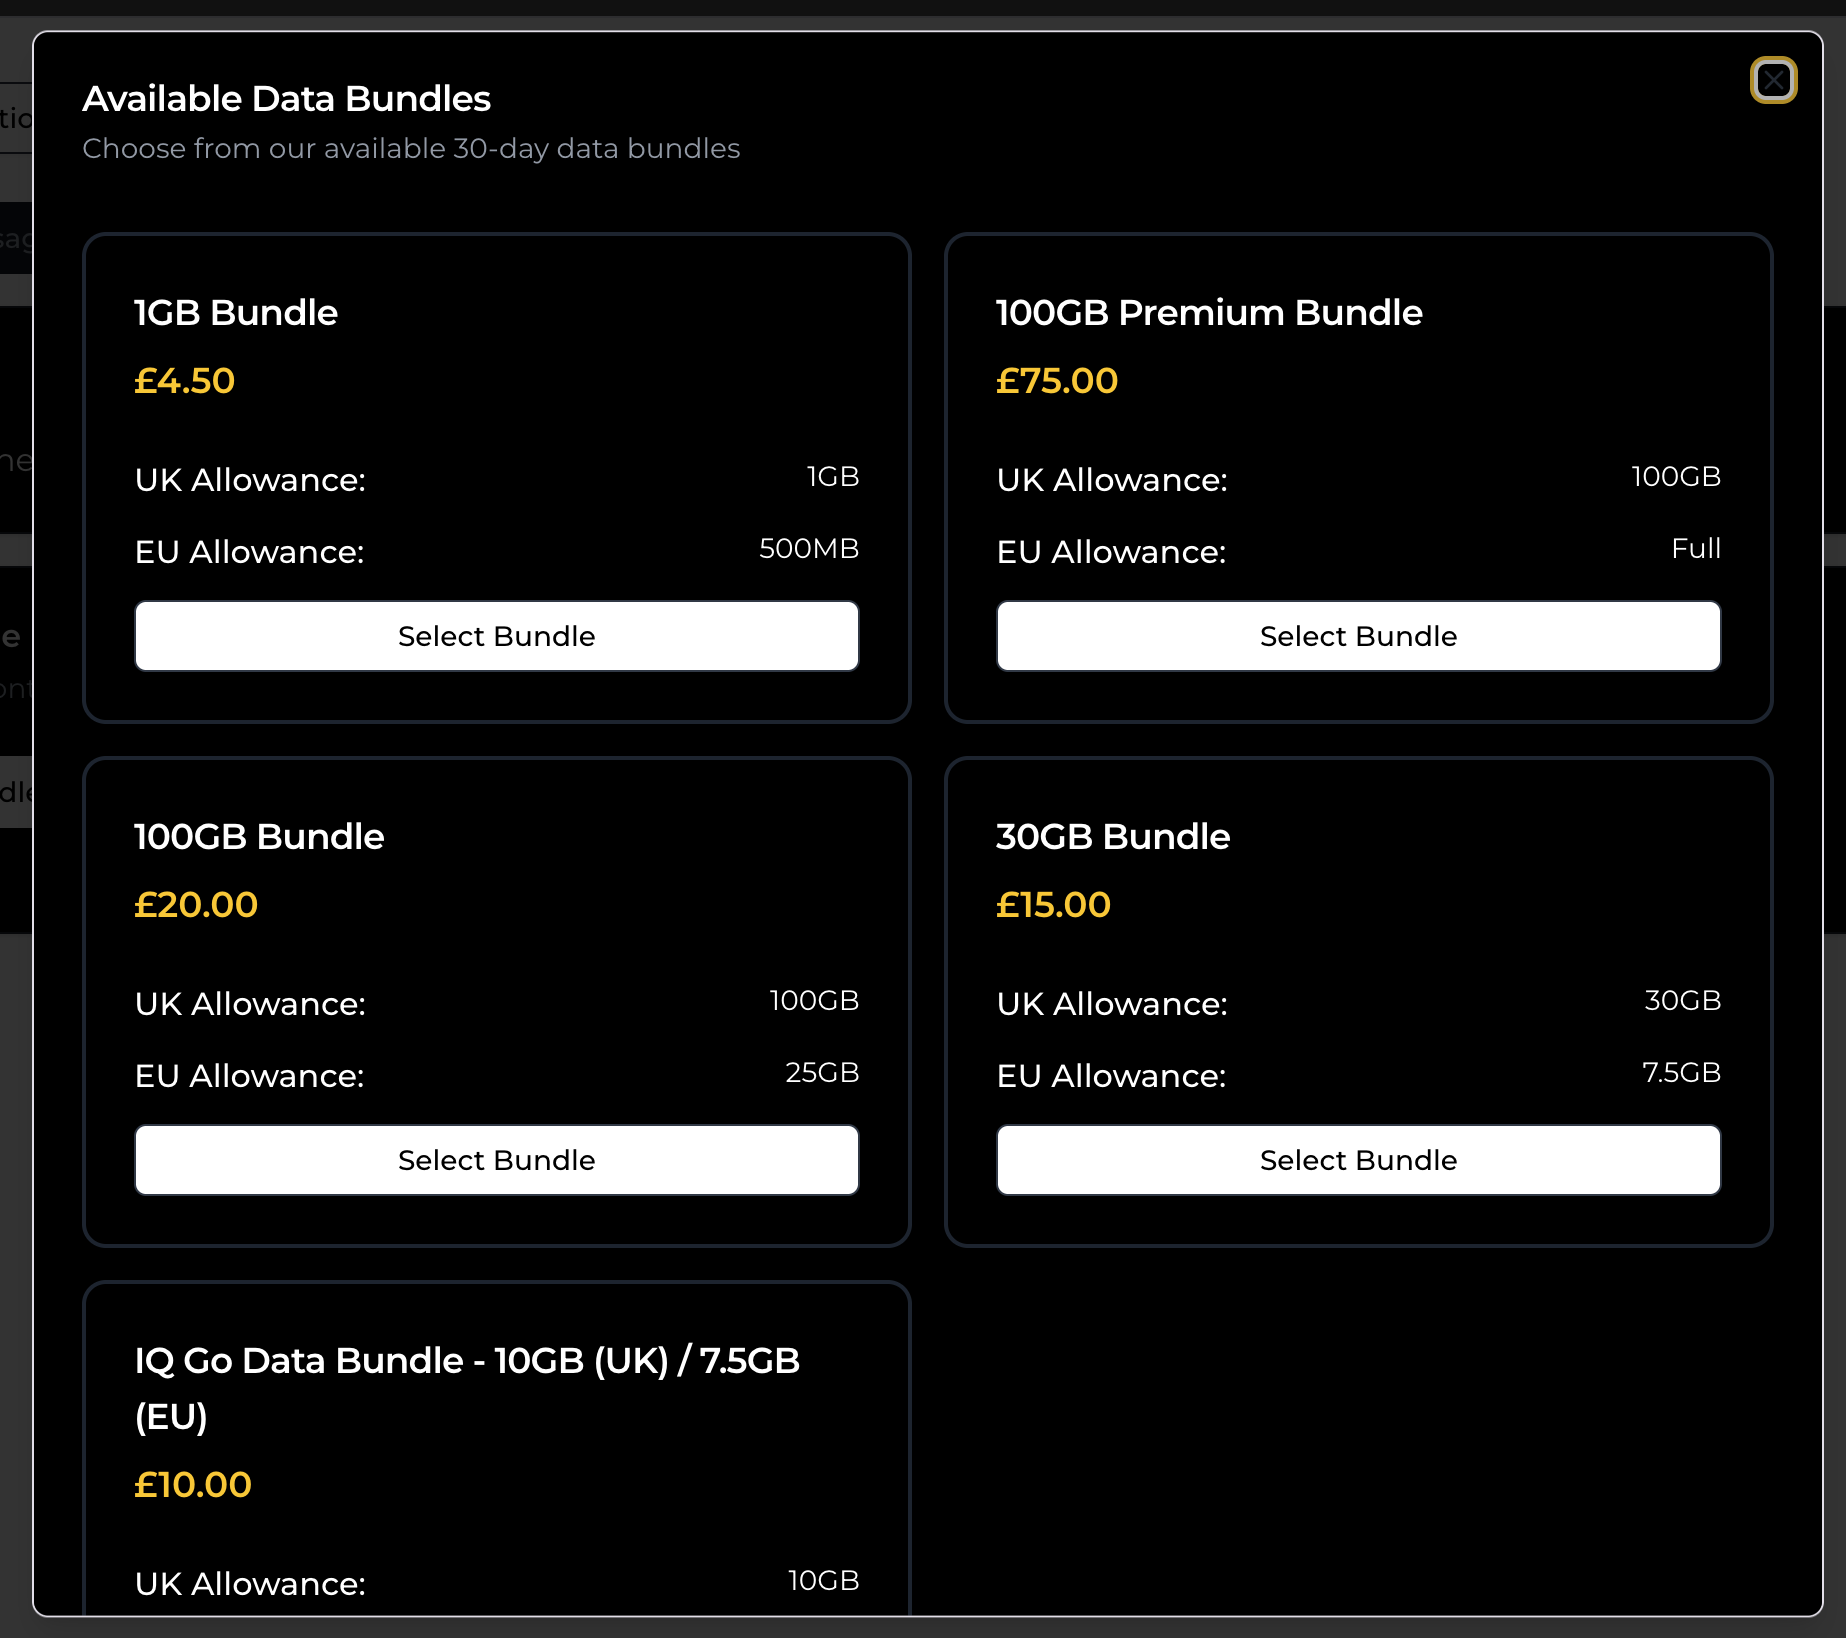Click the Full EU Allowance value
Screen dimensions: 1846x1638
tap(1696, 548)
